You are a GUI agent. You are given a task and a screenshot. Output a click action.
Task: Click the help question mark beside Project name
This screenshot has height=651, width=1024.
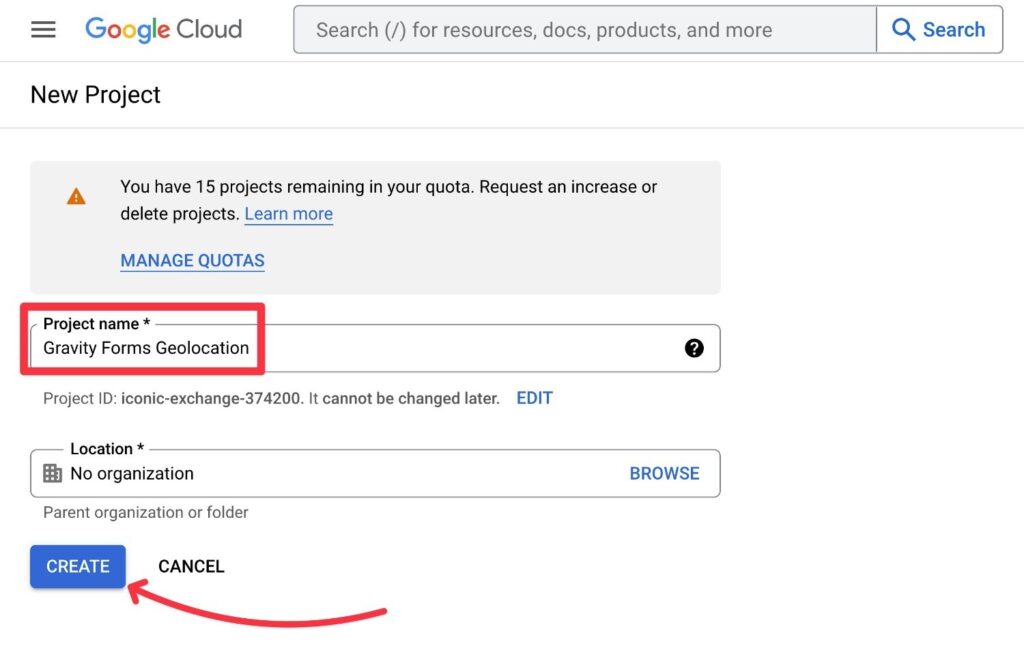(695, 349)
